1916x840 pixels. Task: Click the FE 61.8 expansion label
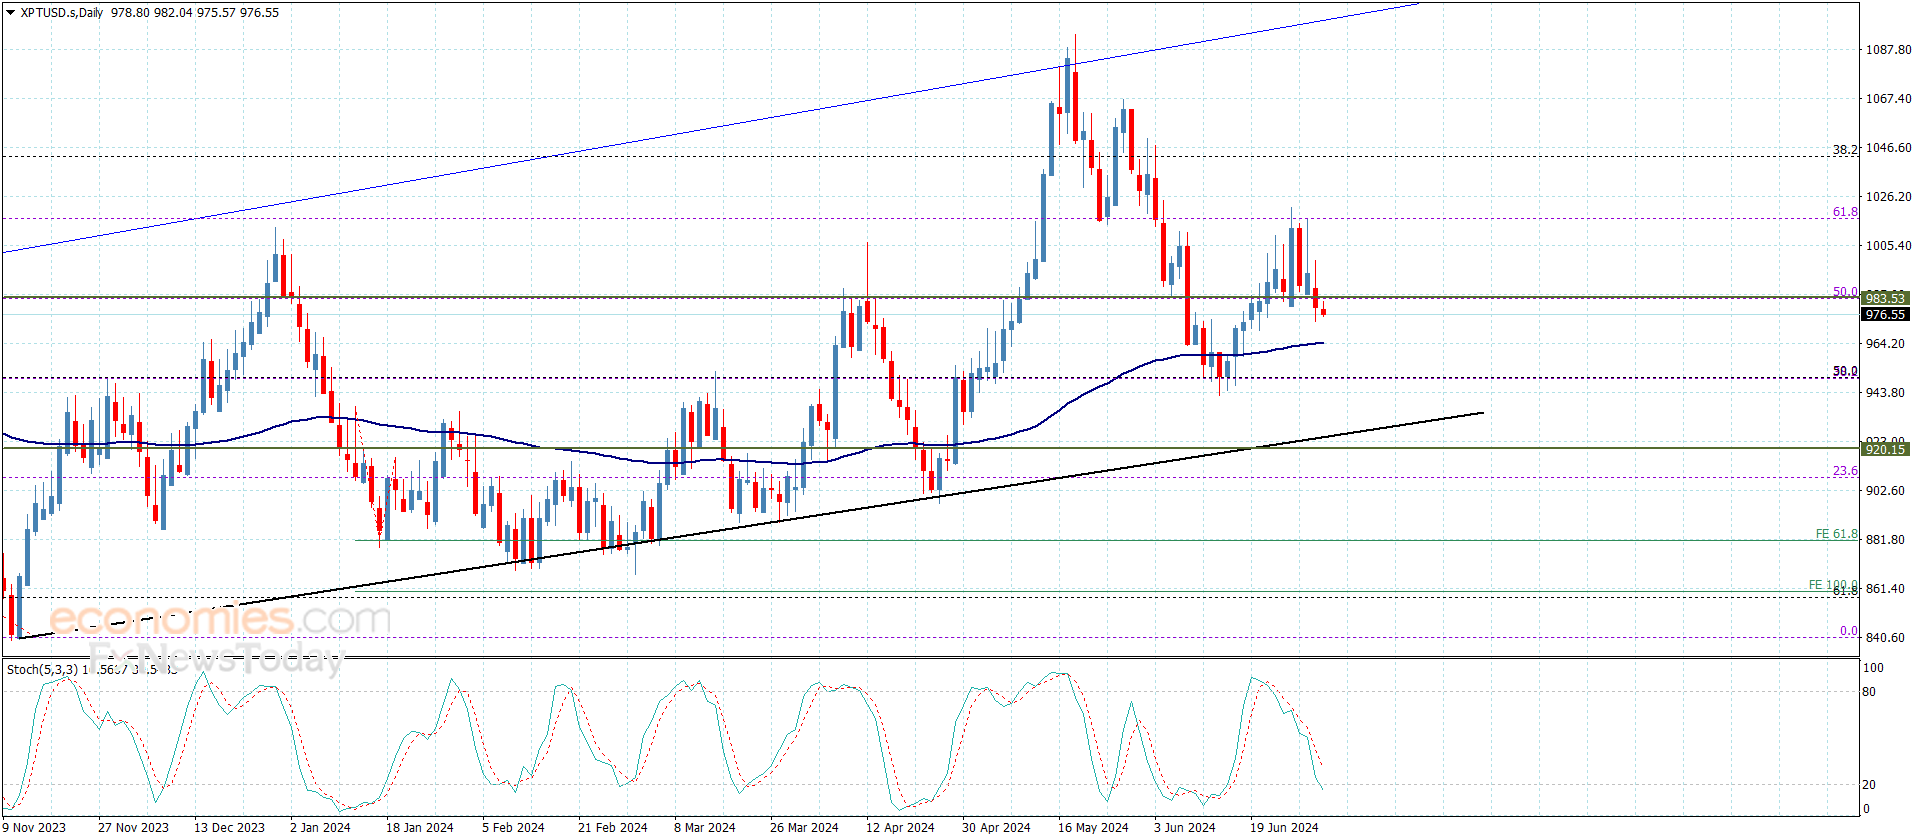1837,534
